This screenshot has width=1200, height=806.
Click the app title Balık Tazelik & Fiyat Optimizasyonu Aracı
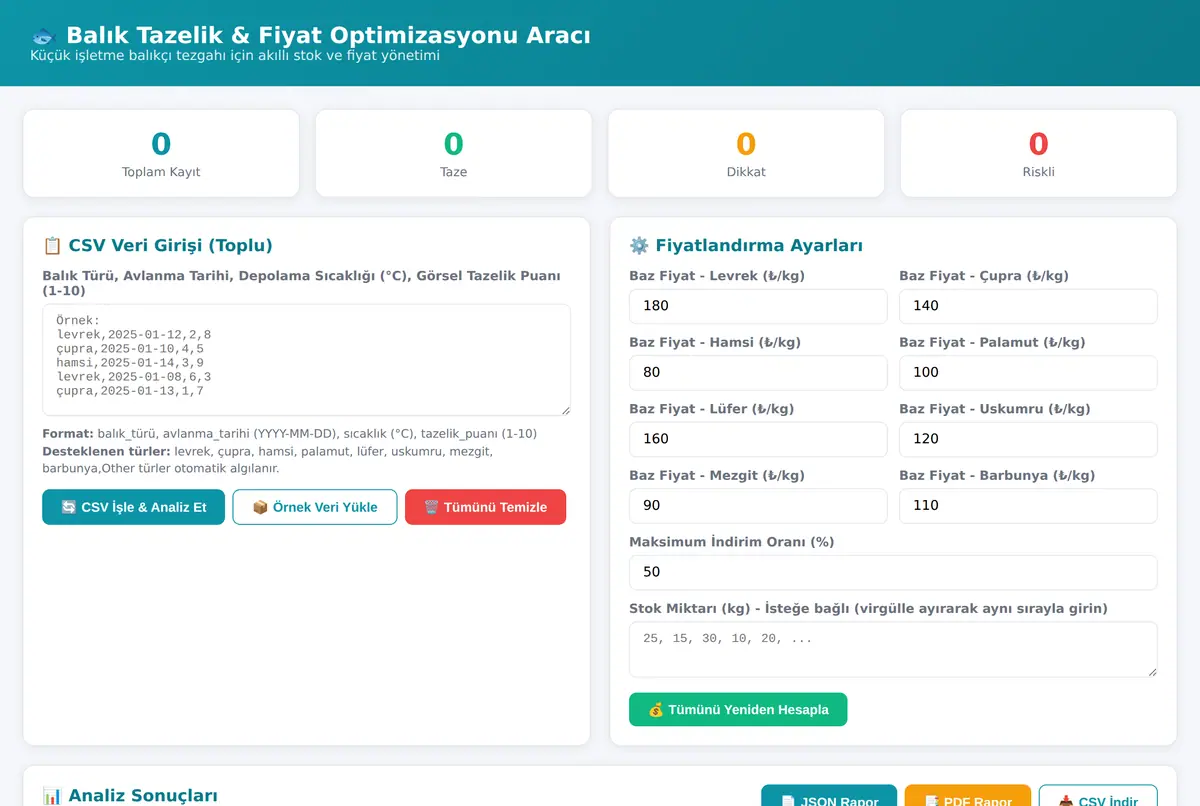(328, 36)
